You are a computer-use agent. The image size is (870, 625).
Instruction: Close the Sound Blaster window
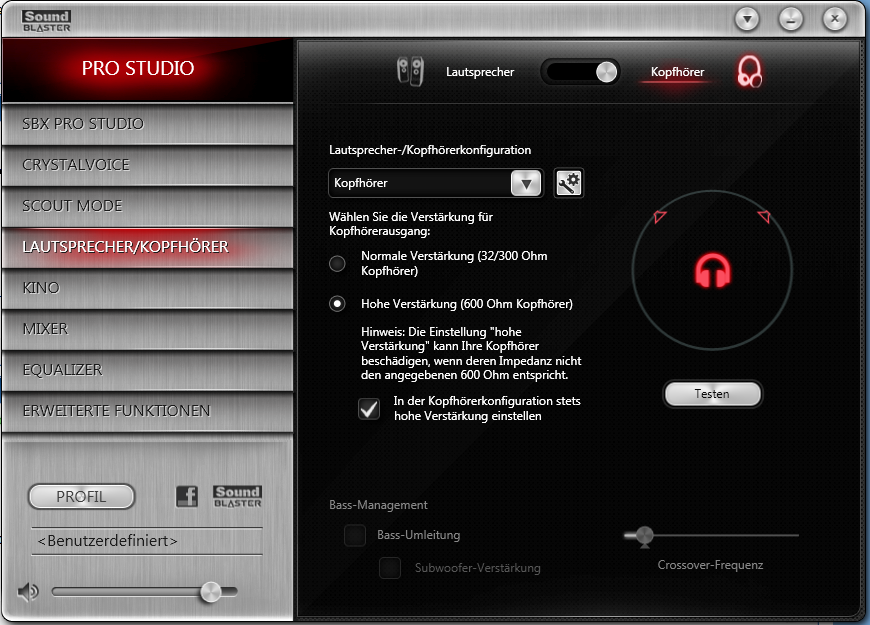(x=834, y=19)
